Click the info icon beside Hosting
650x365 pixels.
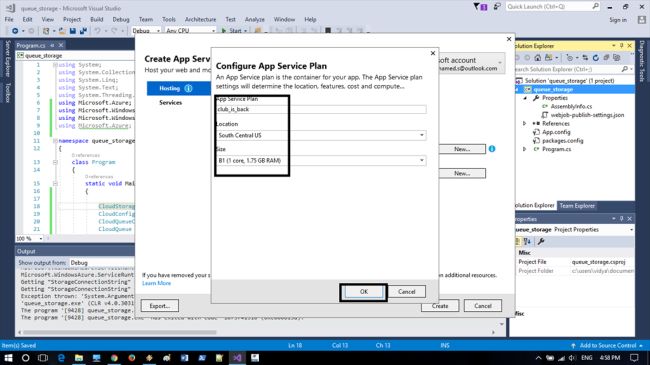tap(188, 88)
